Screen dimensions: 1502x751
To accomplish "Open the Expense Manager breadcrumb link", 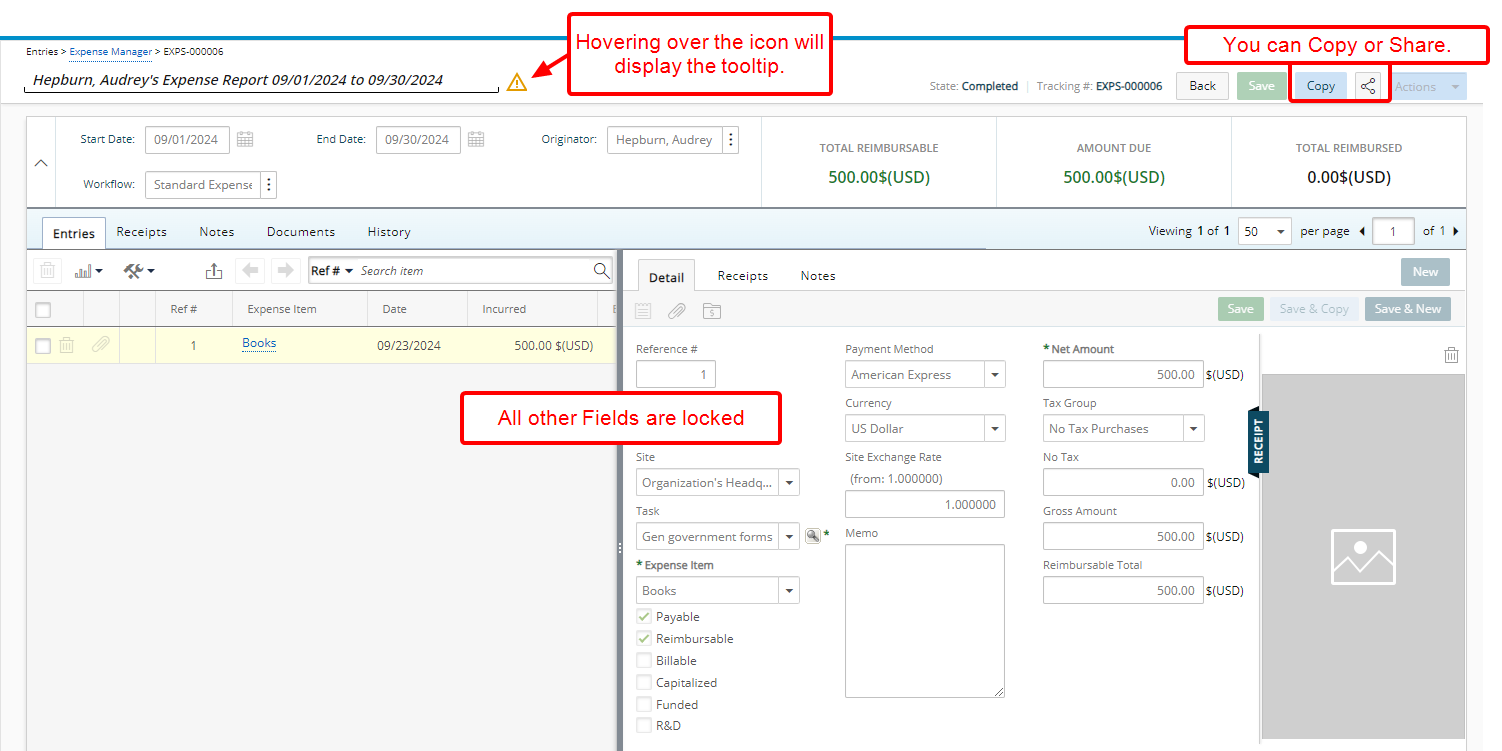I will pos(110,51).
